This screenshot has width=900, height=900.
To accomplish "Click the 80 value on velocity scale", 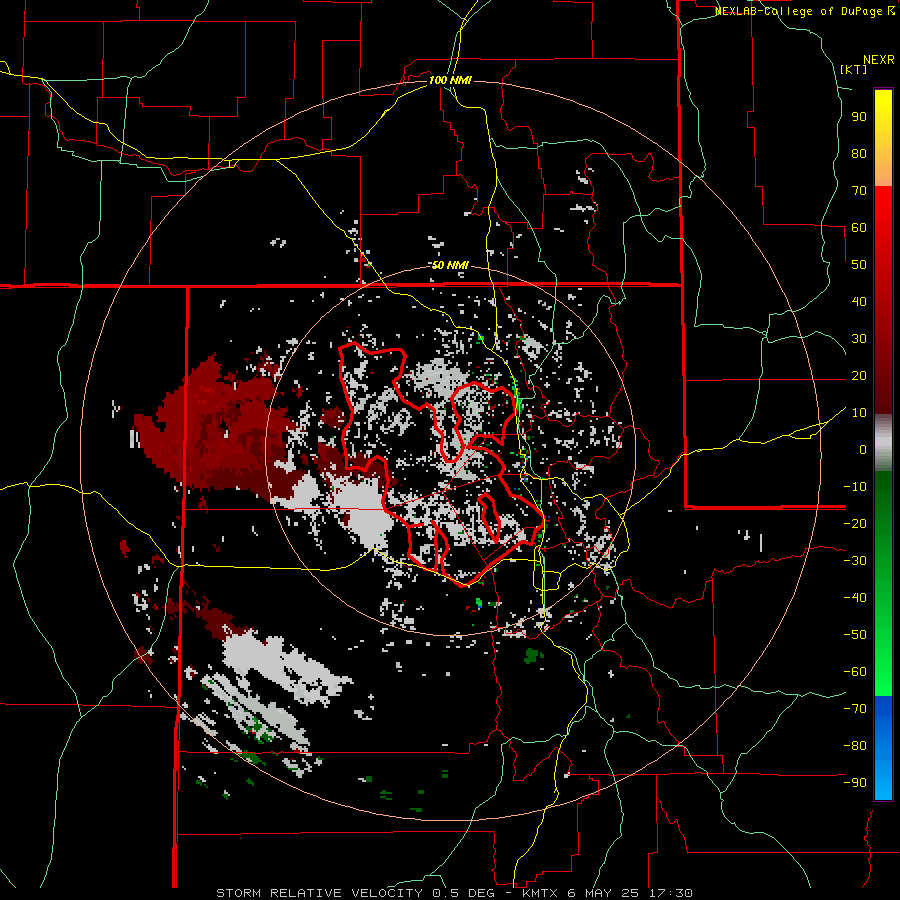I will (x=859, y=153).
